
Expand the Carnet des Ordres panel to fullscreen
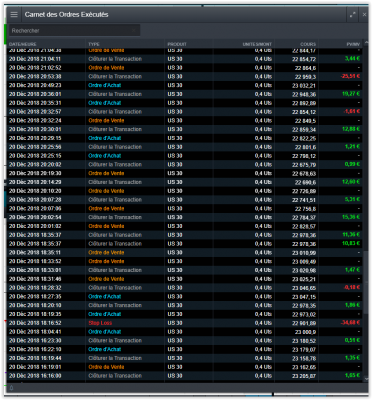(x=353, y=15)
